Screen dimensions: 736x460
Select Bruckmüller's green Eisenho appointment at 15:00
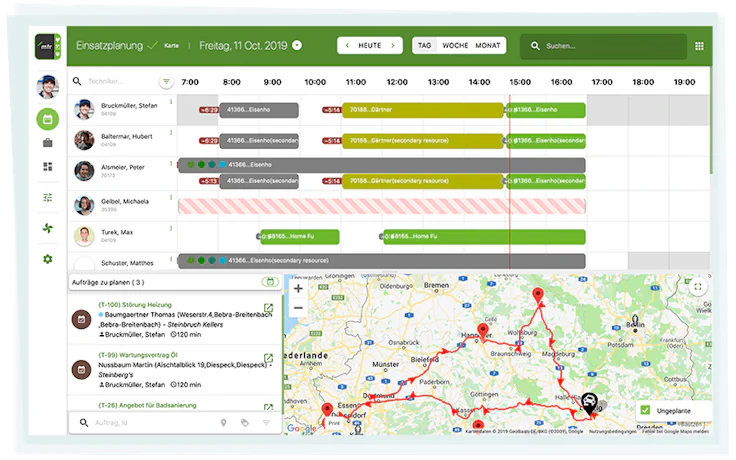546,110
